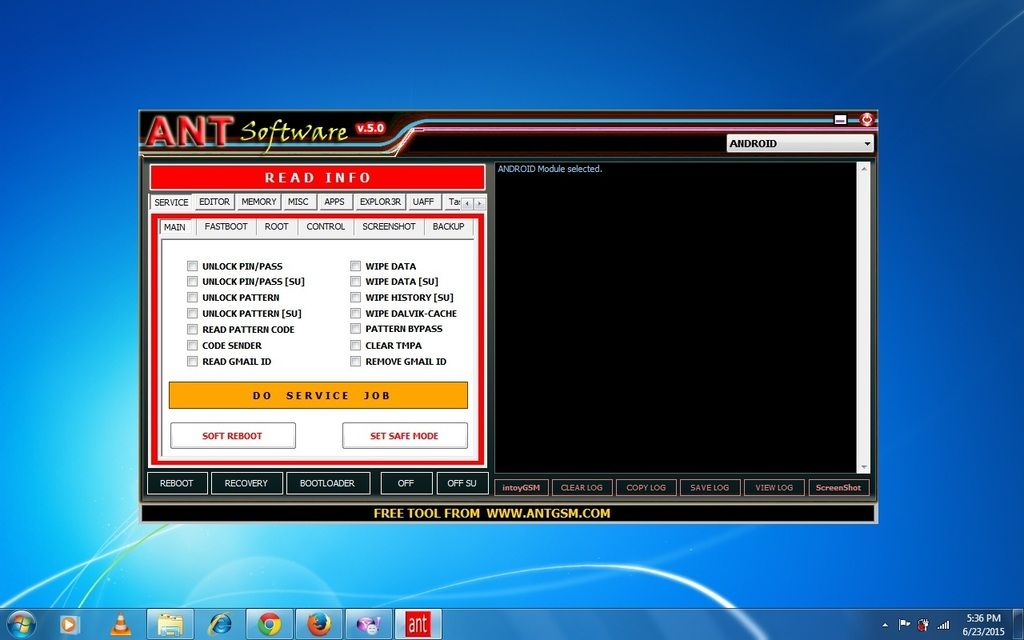Click the REBOOT button
1024x640 pixels.
[177, 483]
